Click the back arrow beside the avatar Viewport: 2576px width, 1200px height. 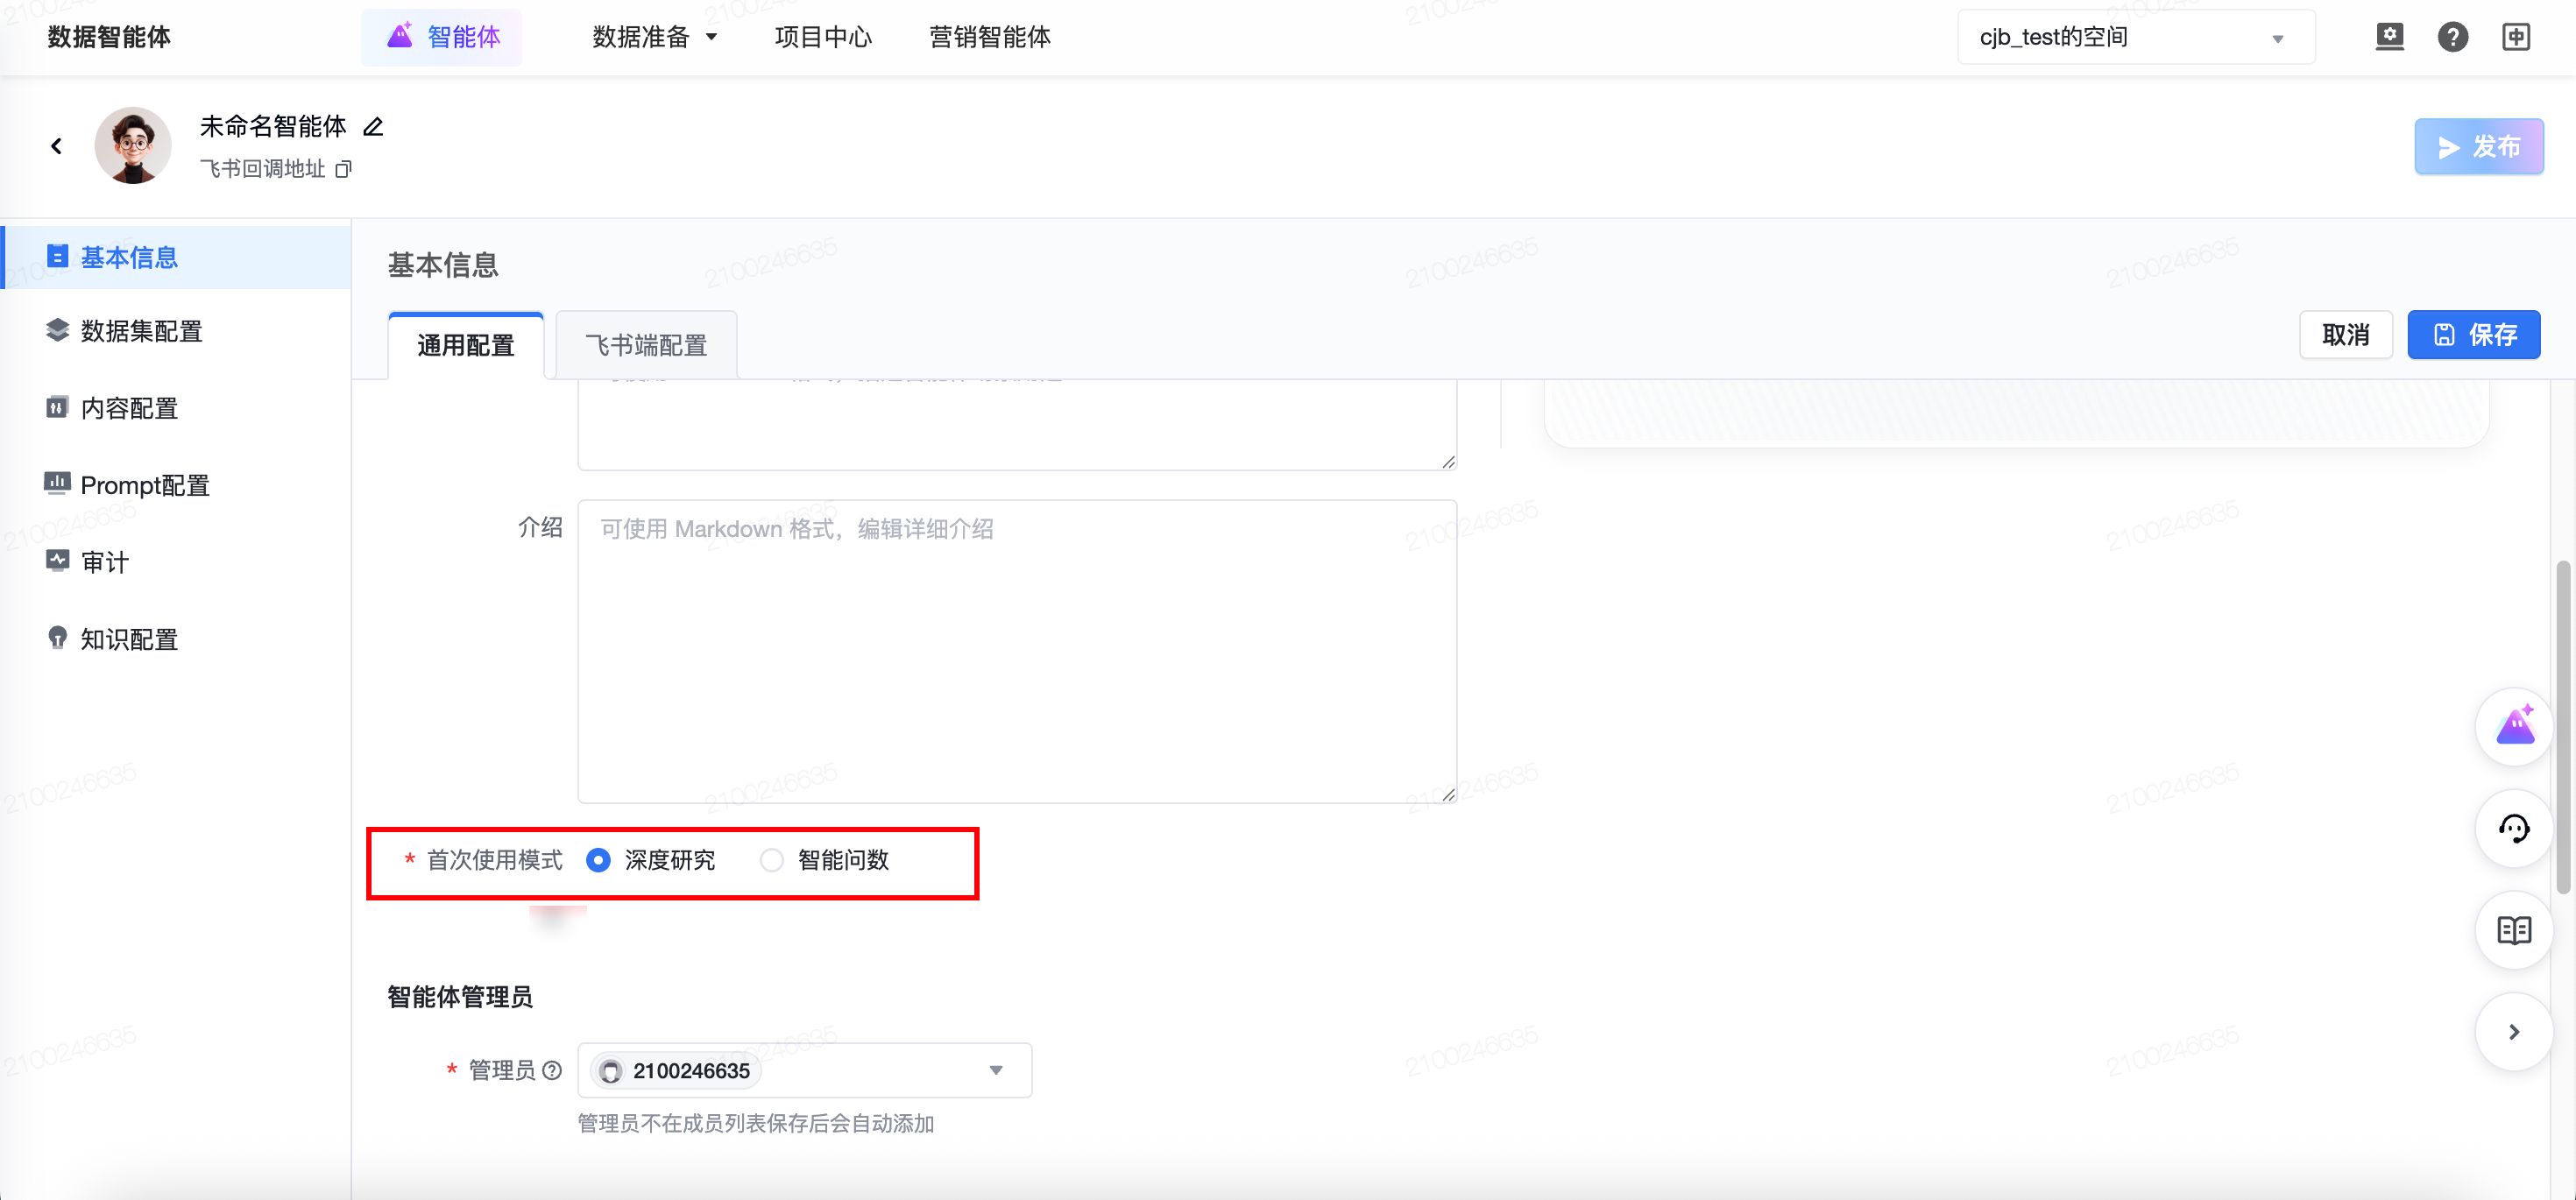[x=57, y=146]
